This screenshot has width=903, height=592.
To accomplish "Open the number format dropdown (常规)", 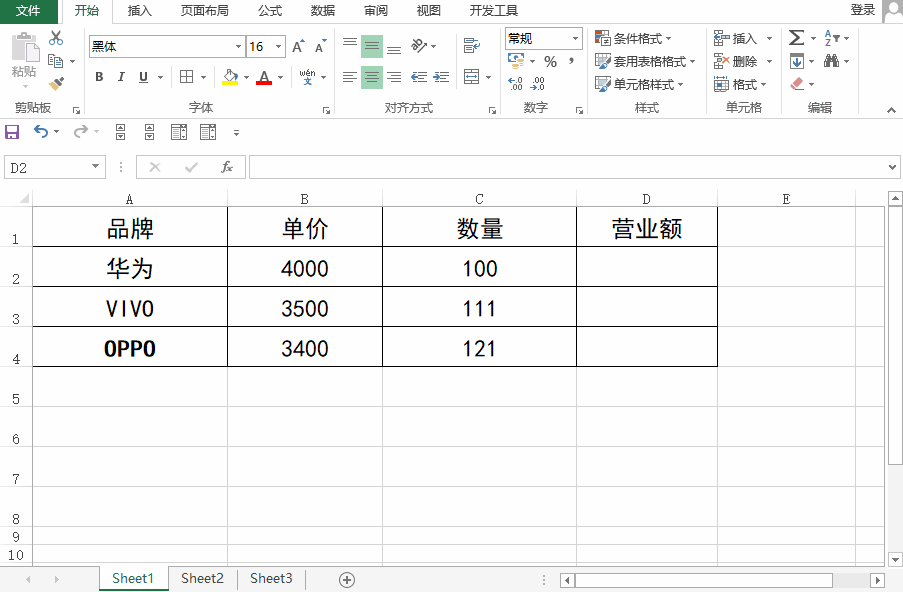I will (575, 39).
